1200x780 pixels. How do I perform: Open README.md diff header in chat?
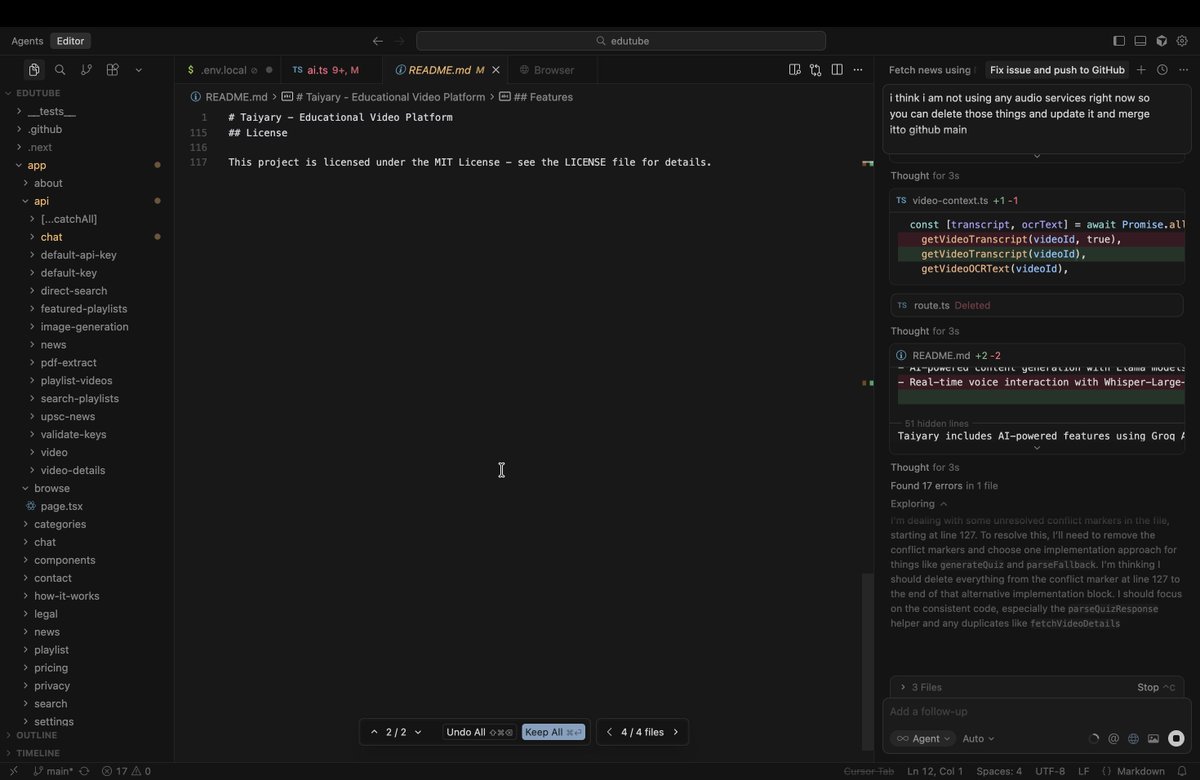(x=1037, y=355)
